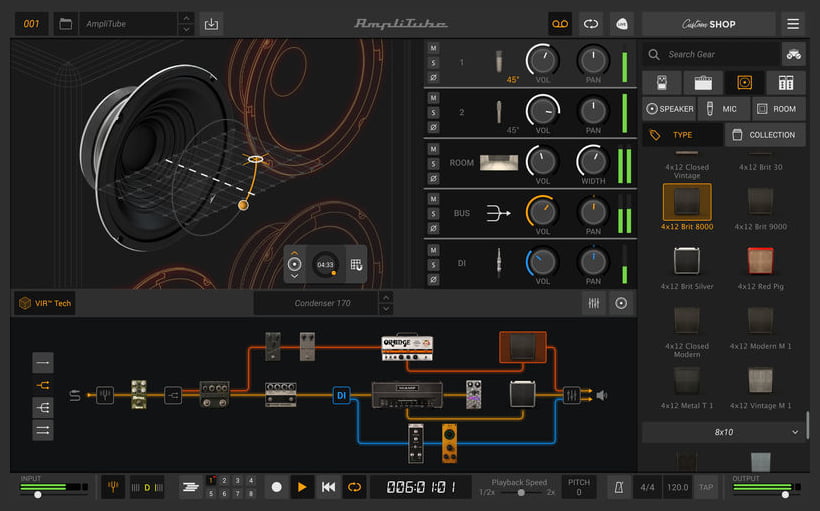
Task: Expand the 8x10 cabinet section
Action: (x=724, y=432)
